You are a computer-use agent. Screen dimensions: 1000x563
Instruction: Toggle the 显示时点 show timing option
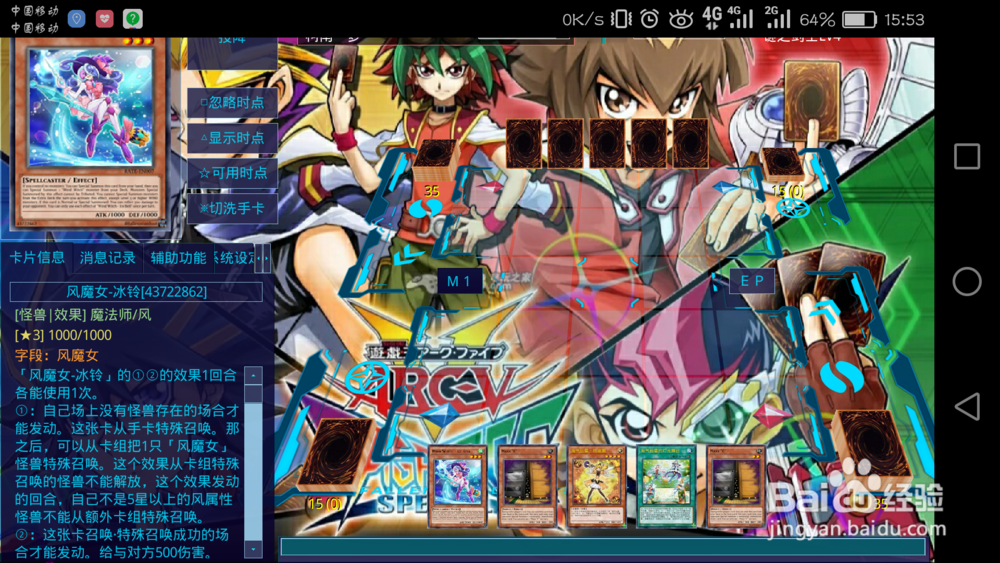pos(232,138)
